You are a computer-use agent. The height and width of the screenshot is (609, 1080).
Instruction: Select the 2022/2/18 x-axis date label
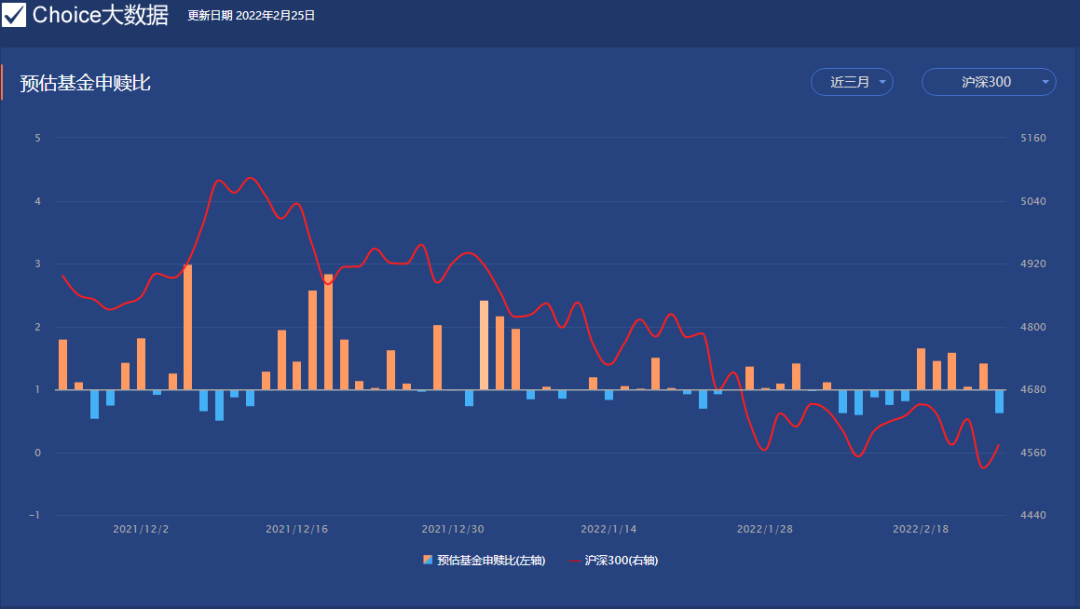[920, 529]
